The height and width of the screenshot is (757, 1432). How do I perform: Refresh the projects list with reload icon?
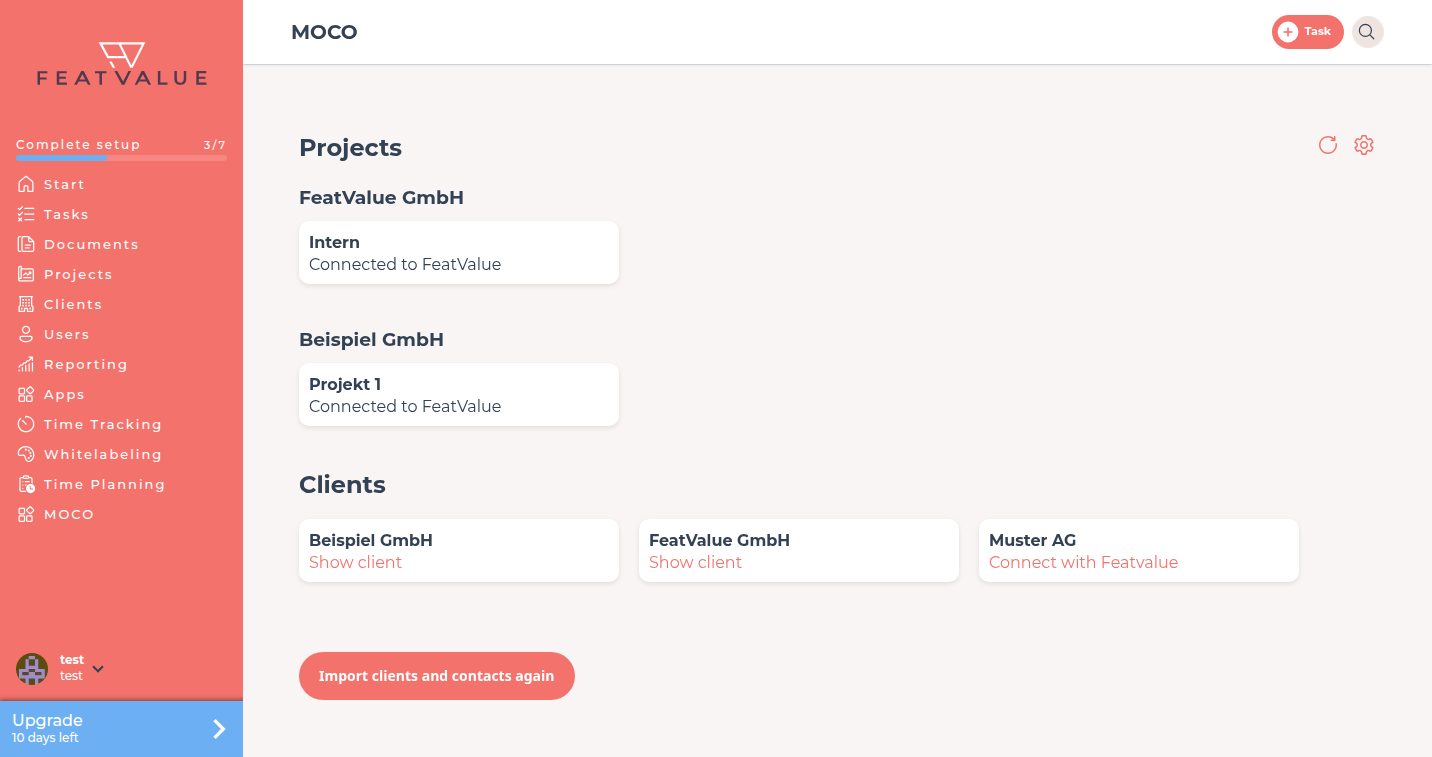coord(1328,145)
